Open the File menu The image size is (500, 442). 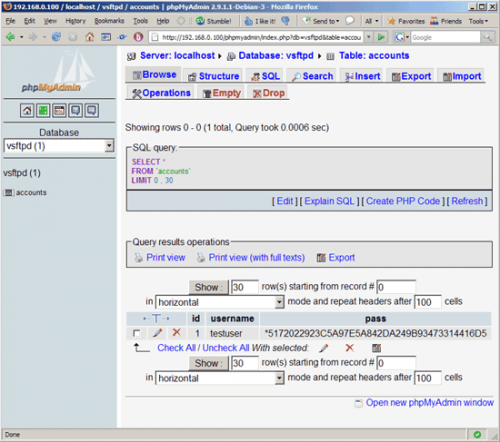click(x=11, y=21)
